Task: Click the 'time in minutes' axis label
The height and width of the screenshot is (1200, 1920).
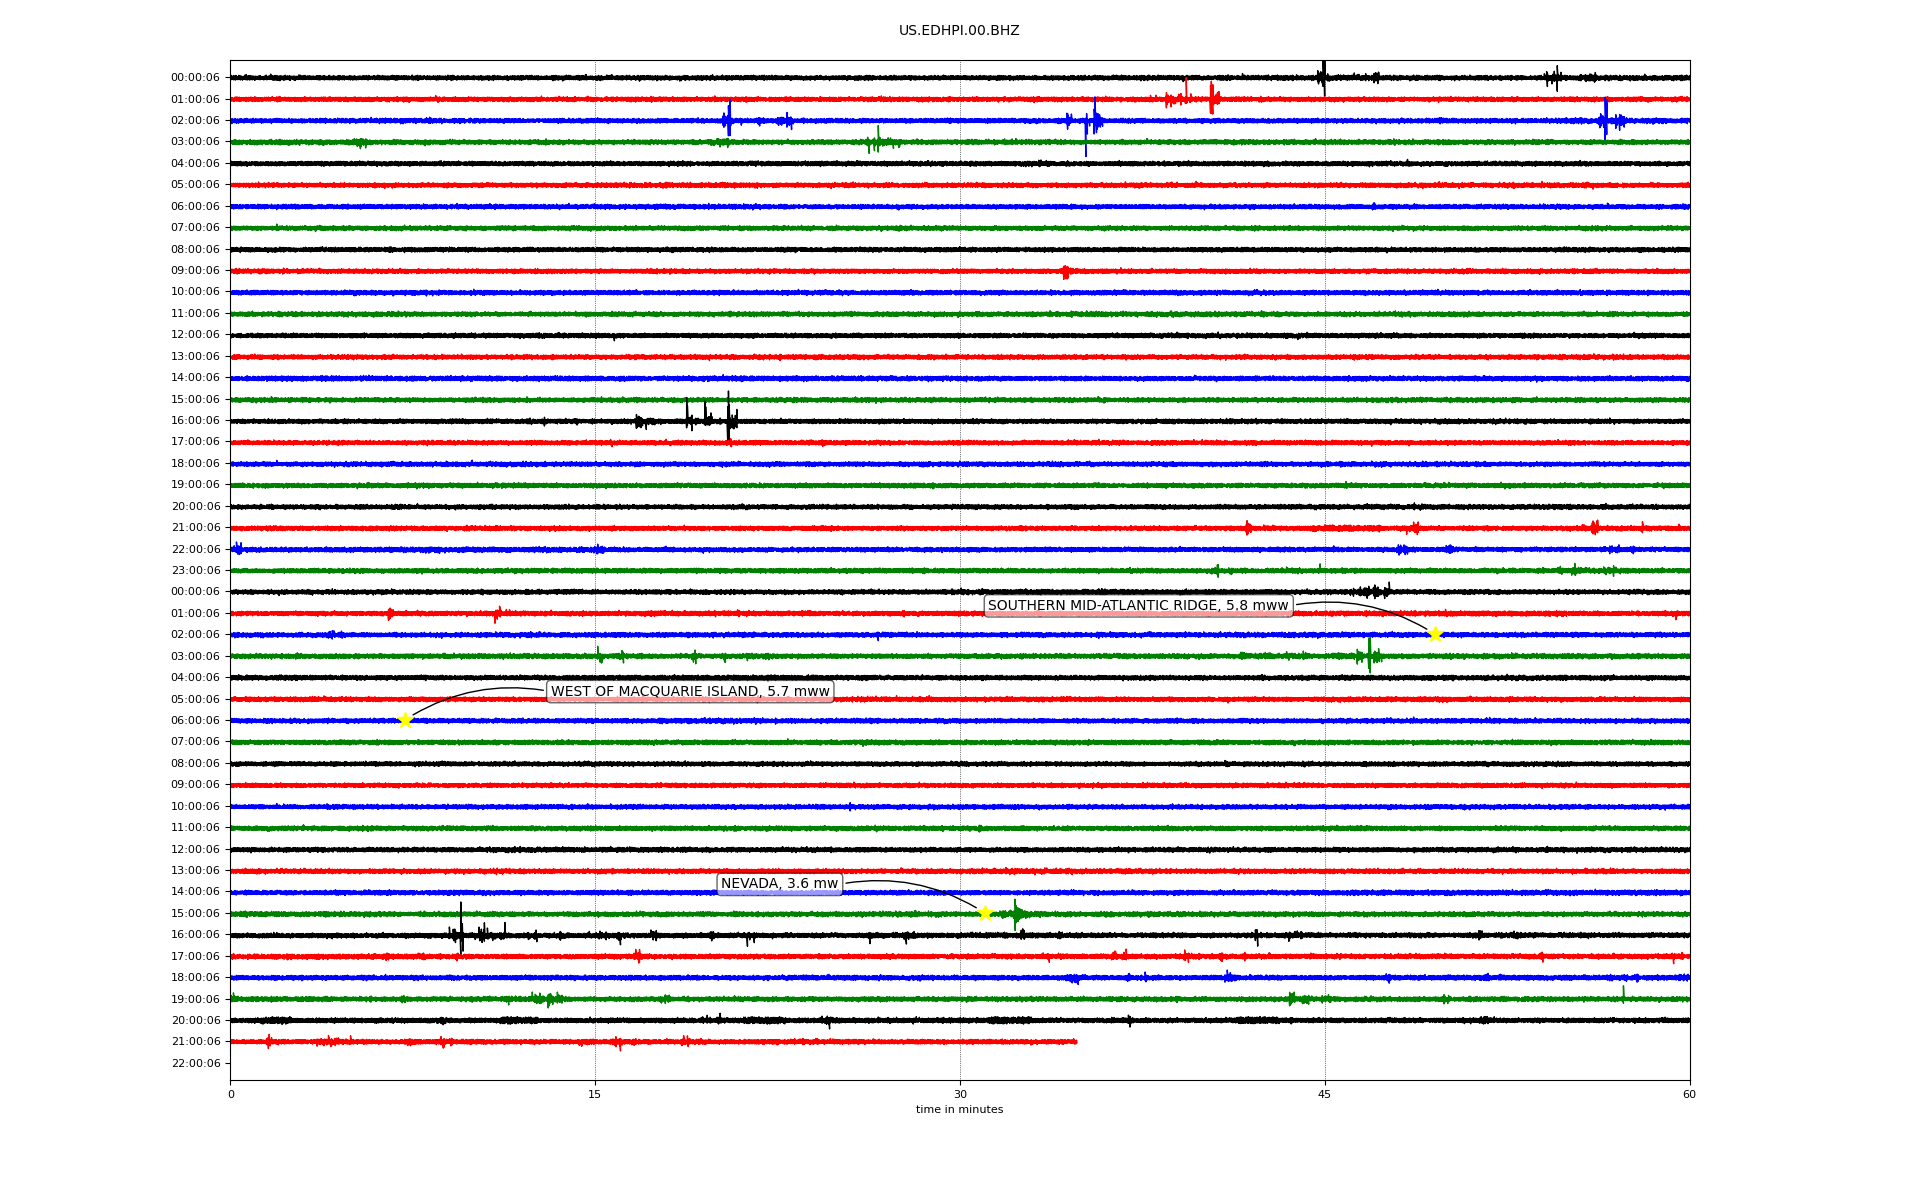Action: [x=958, y=1109]
